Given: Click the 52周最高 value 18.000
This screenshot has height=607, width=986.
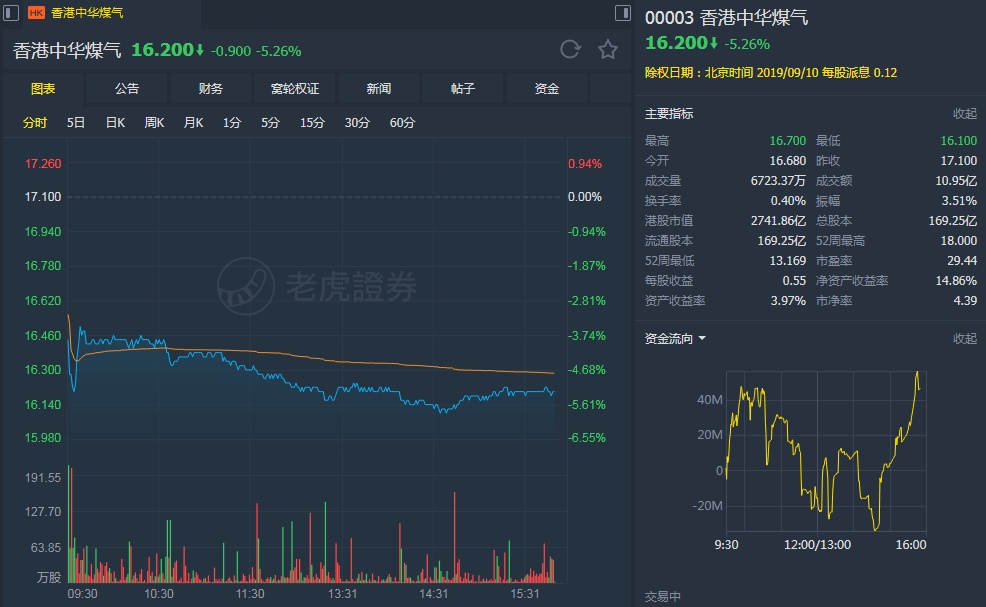Looking at the screenshot, I should (958, 241).
